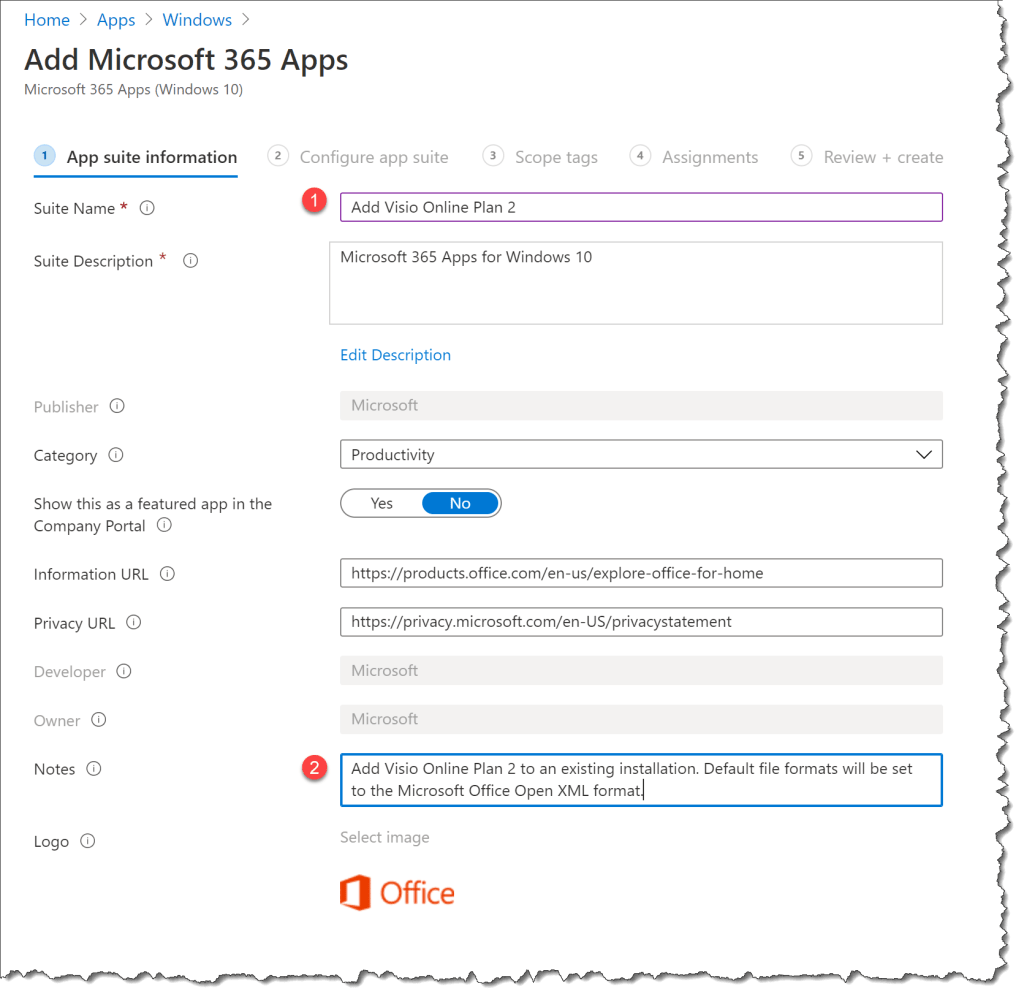Click inside the Notes text box

click(641, 780)
